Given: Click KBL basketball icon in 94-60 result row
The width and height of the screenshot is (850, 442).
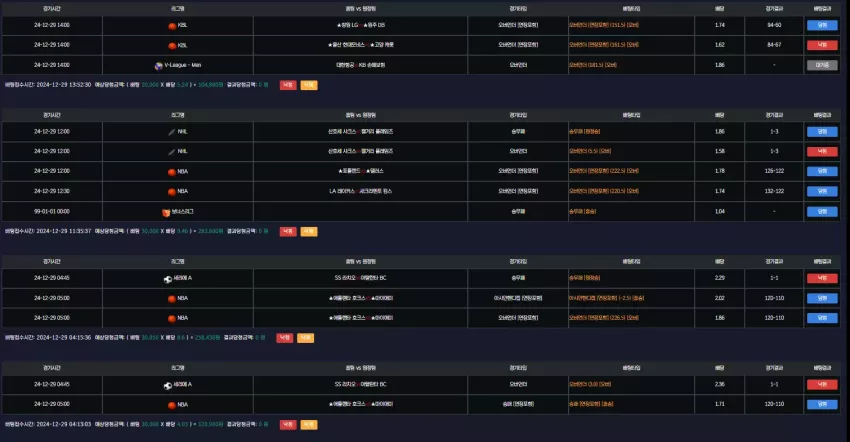Looking at the screenshot, I should (x=172, y=26).
